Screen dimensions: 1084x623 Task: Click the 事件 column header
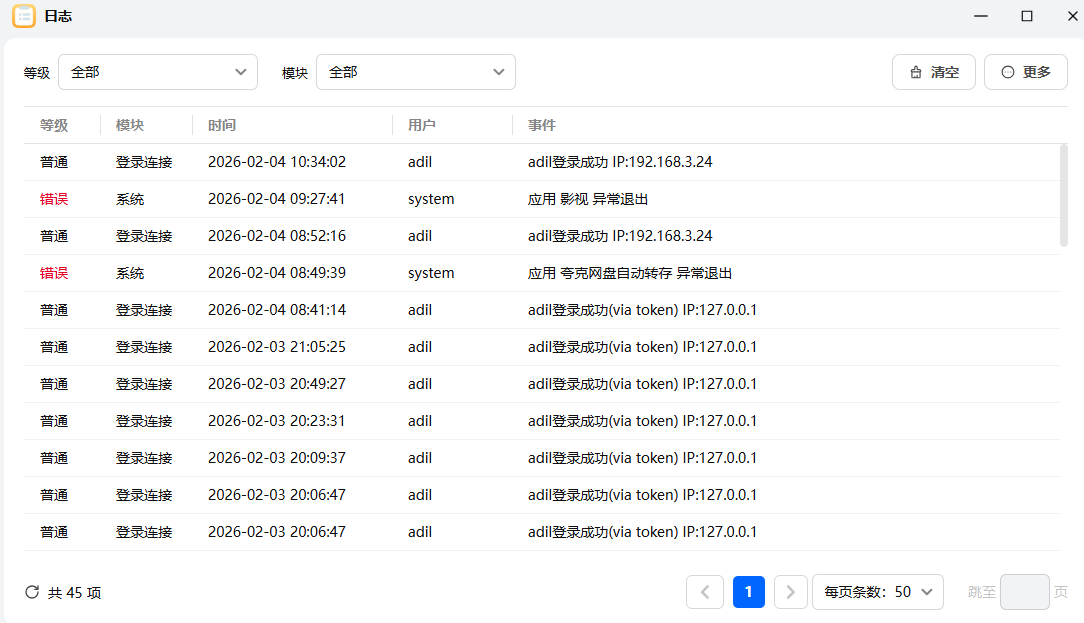[542, 125]
